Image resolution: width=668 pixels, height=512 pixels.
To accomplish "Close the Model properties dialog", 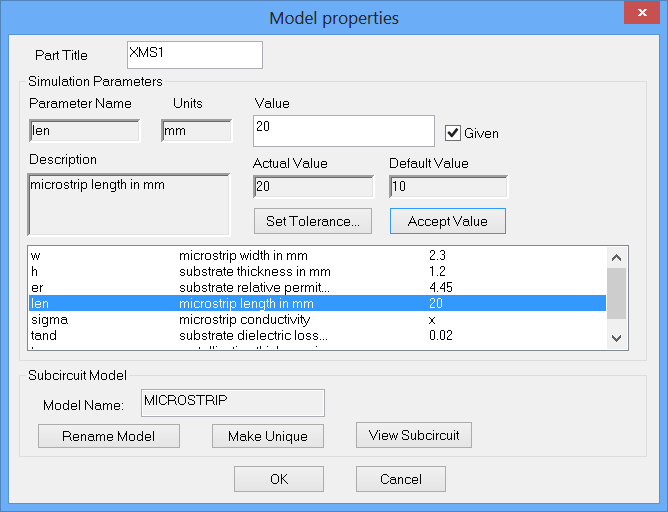I will 639,14.
